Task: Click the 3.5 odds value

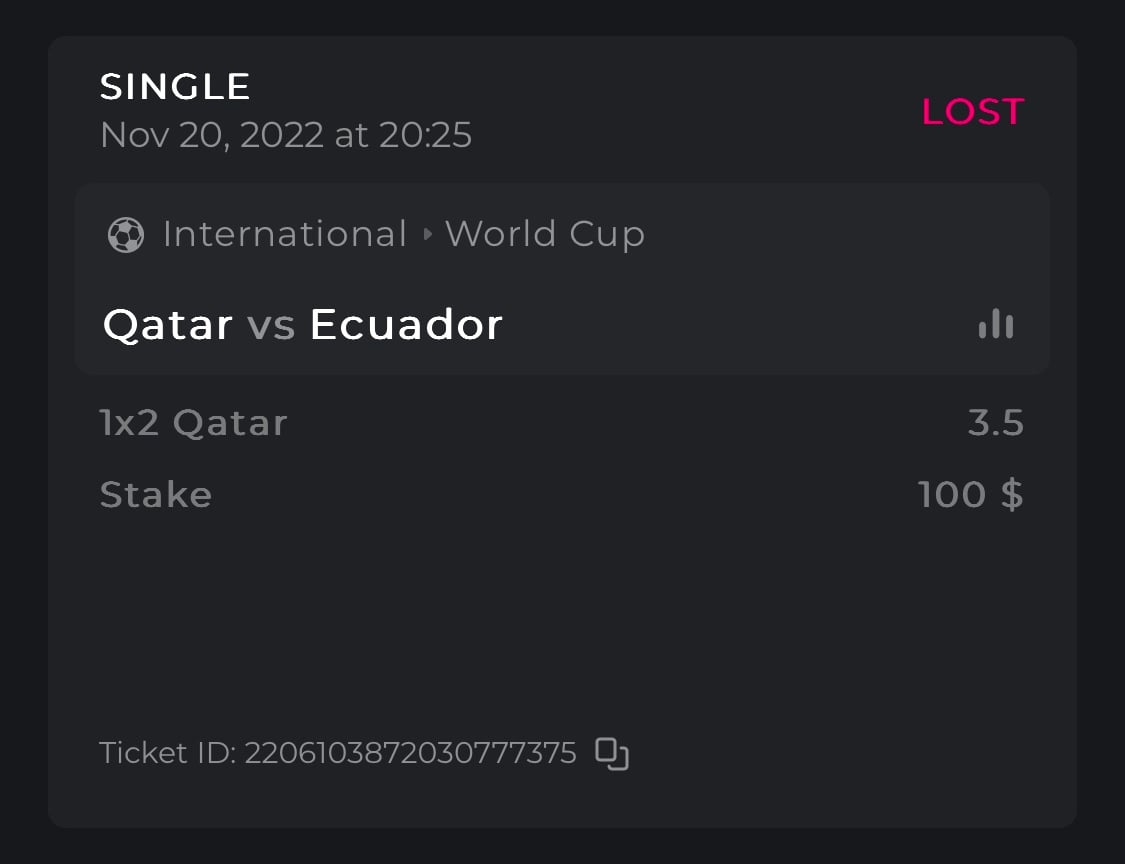Action: tap(996, 423)
